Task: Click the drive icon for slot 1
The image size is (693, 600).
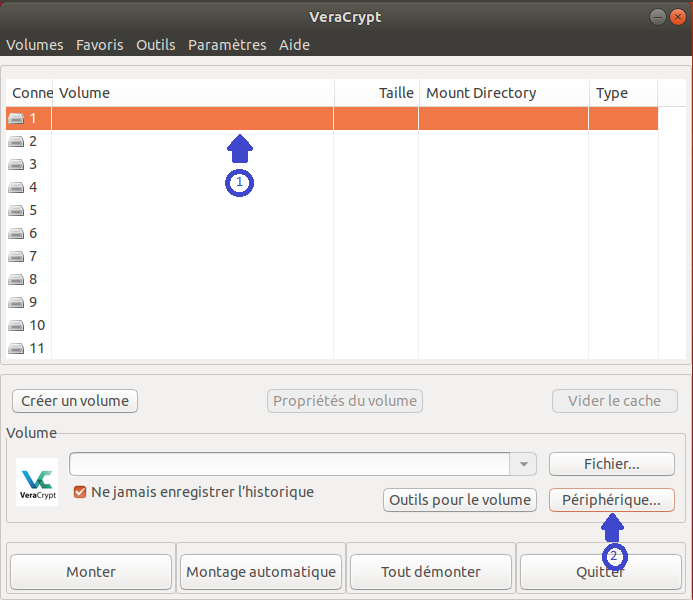Action: pyautogui.click(x=17, y=119)
